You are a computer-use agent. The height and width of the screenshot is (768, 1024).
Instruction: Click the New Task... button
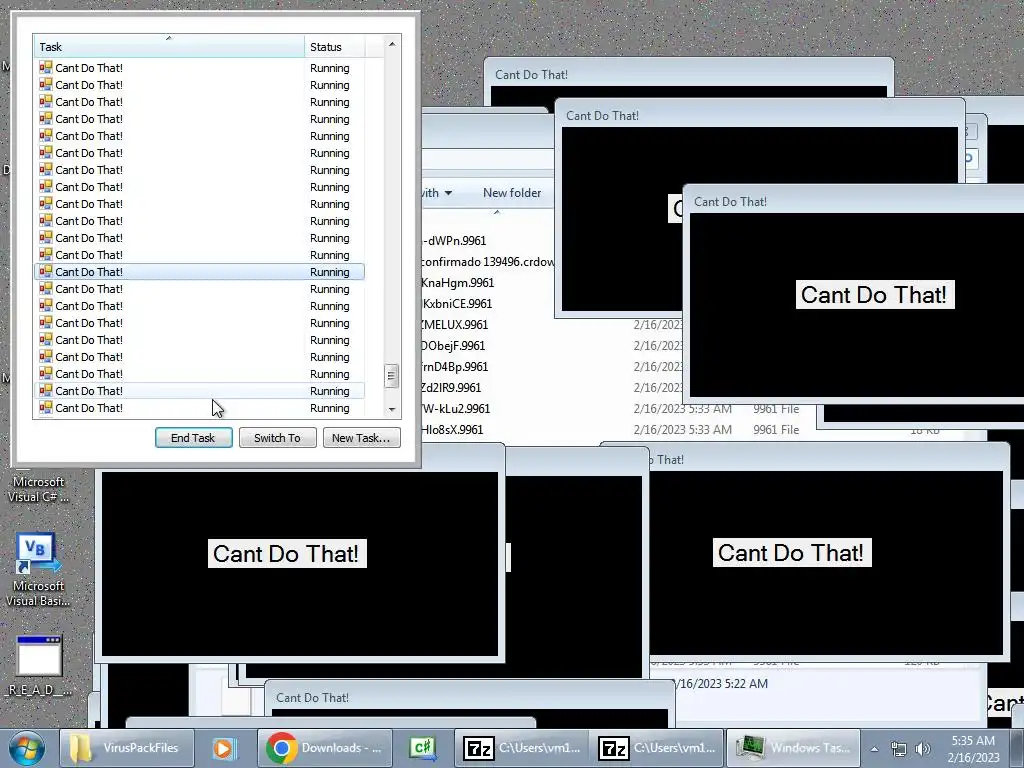point(361,438)
